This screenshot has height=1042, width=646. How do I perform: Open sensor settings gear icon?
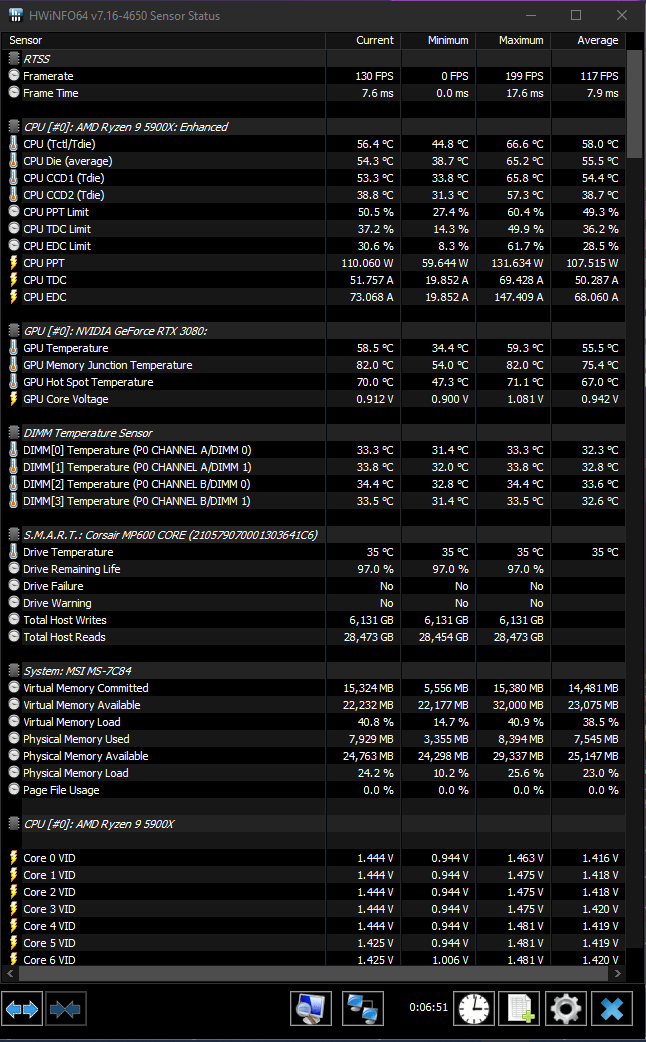click(566, 1009)
